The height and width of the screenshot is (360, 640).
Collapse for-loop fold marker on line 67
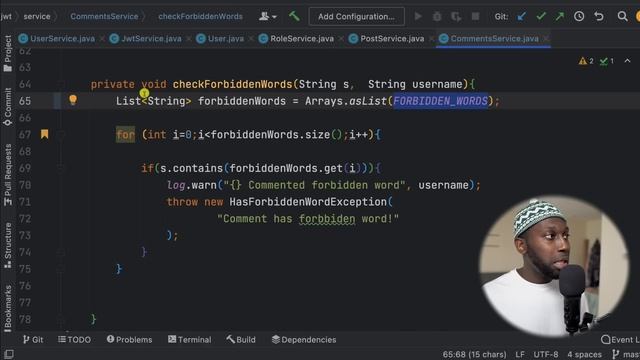tap(60, 134)
